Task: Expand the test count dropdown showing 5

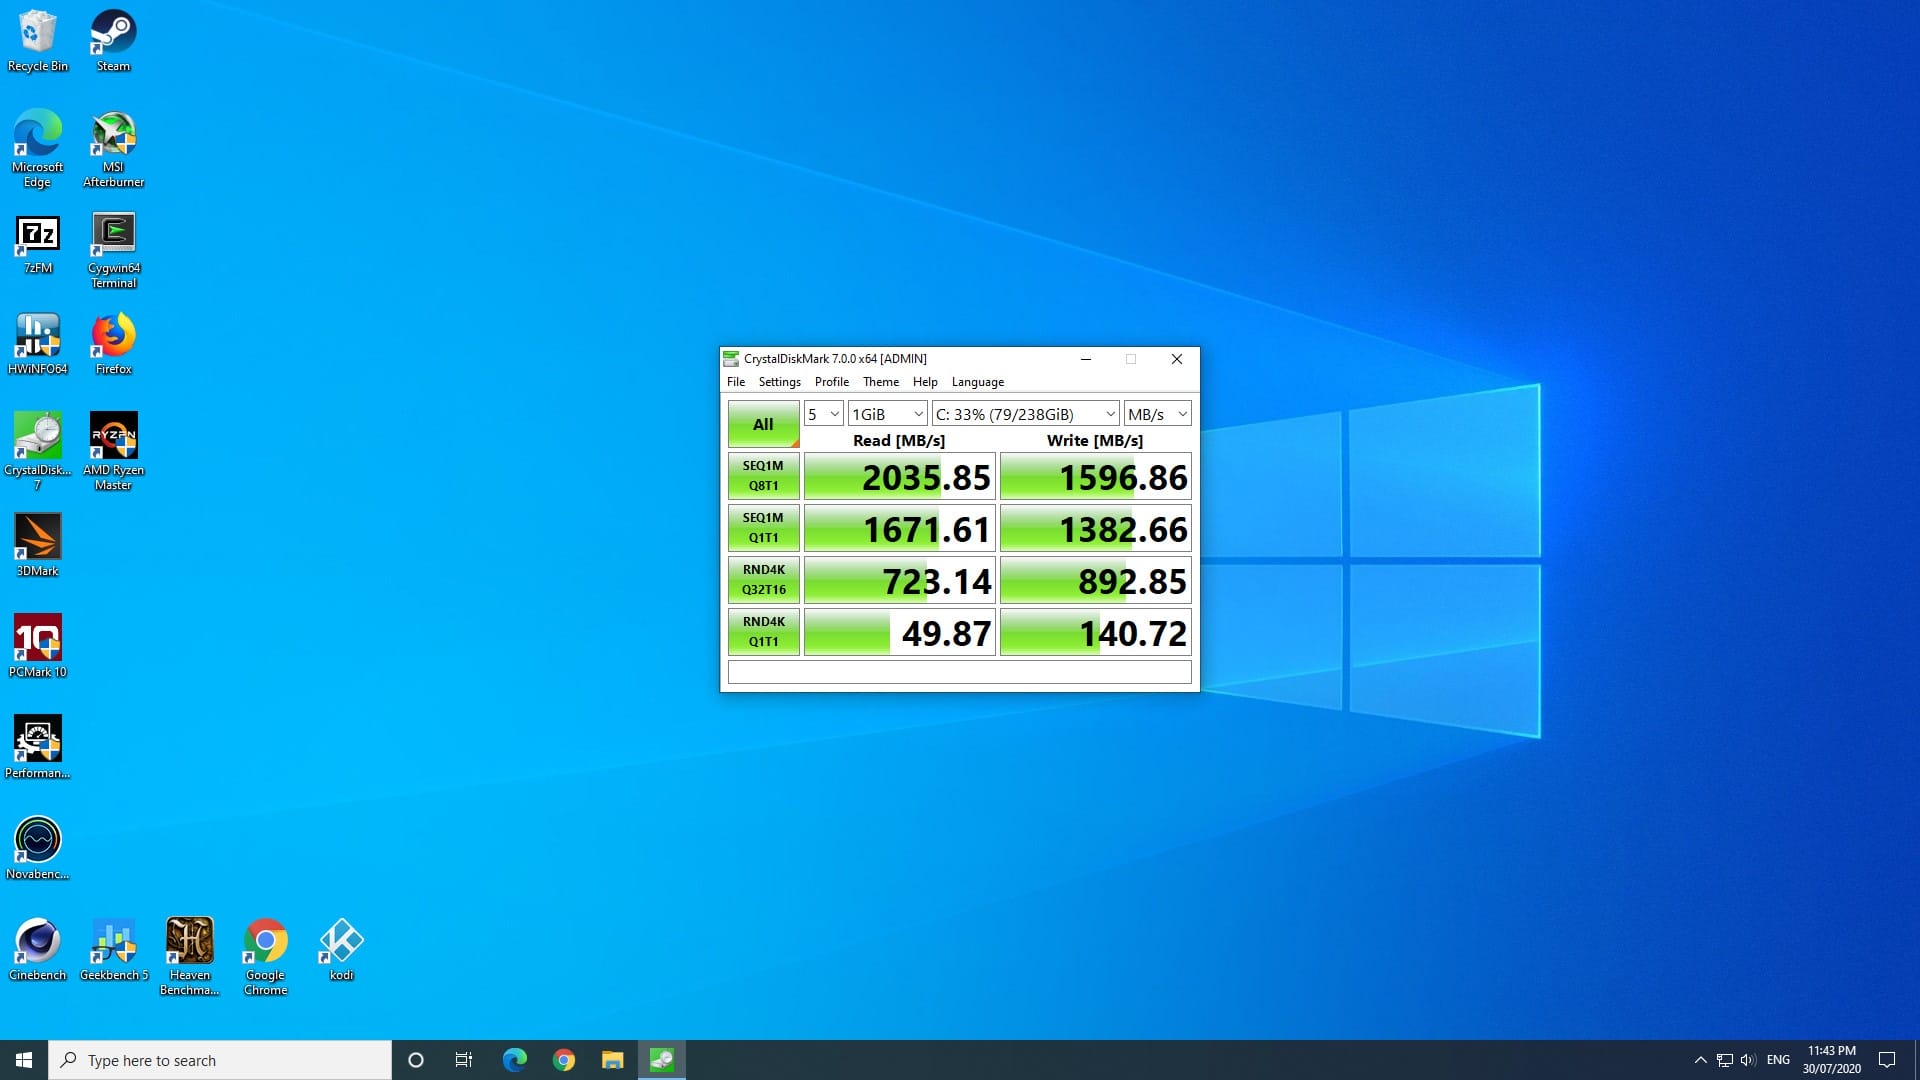Action: [823, 414]
